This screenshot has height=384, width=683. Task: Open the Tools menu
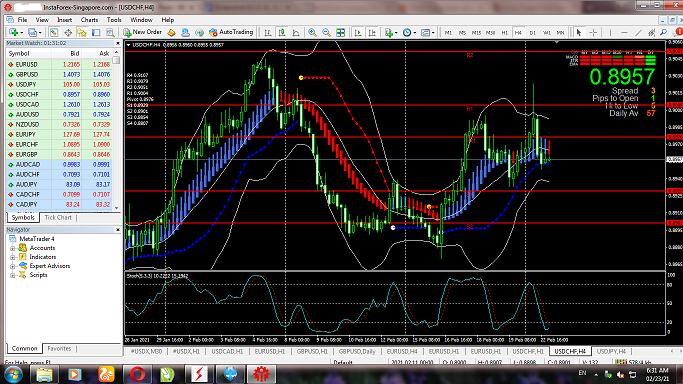point(114,20)
